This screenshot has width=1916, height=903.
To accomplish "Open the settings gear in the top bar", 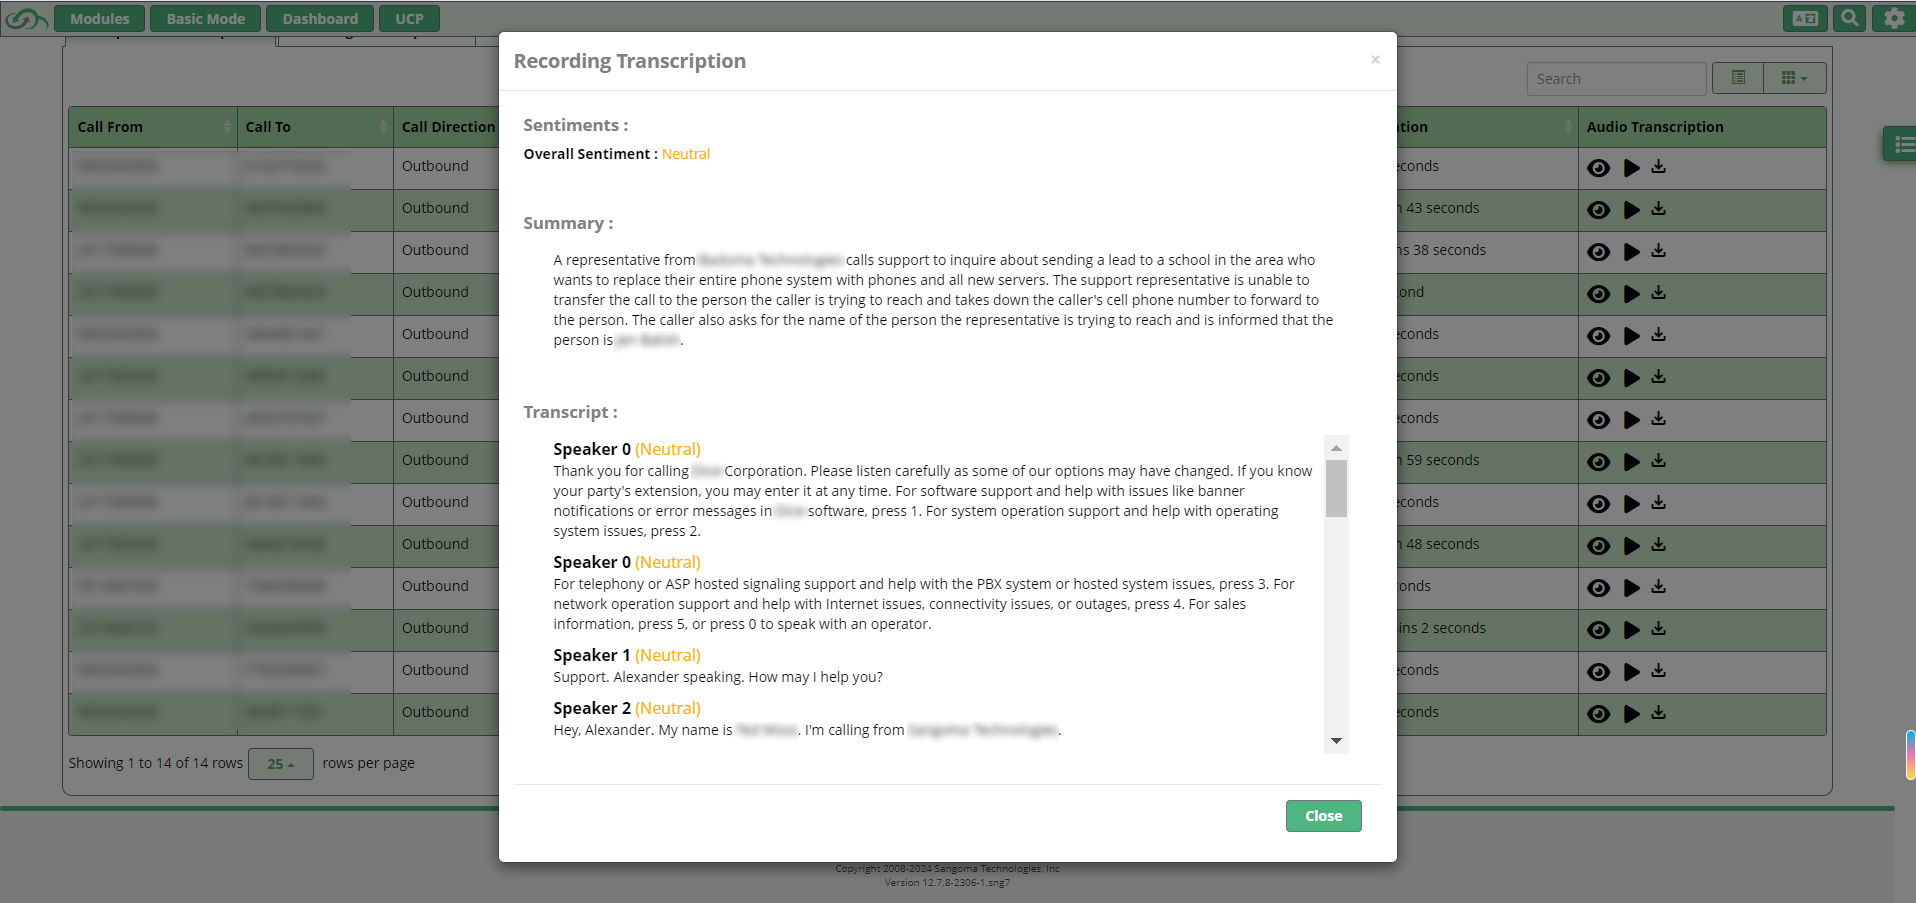I will 1893,18.
